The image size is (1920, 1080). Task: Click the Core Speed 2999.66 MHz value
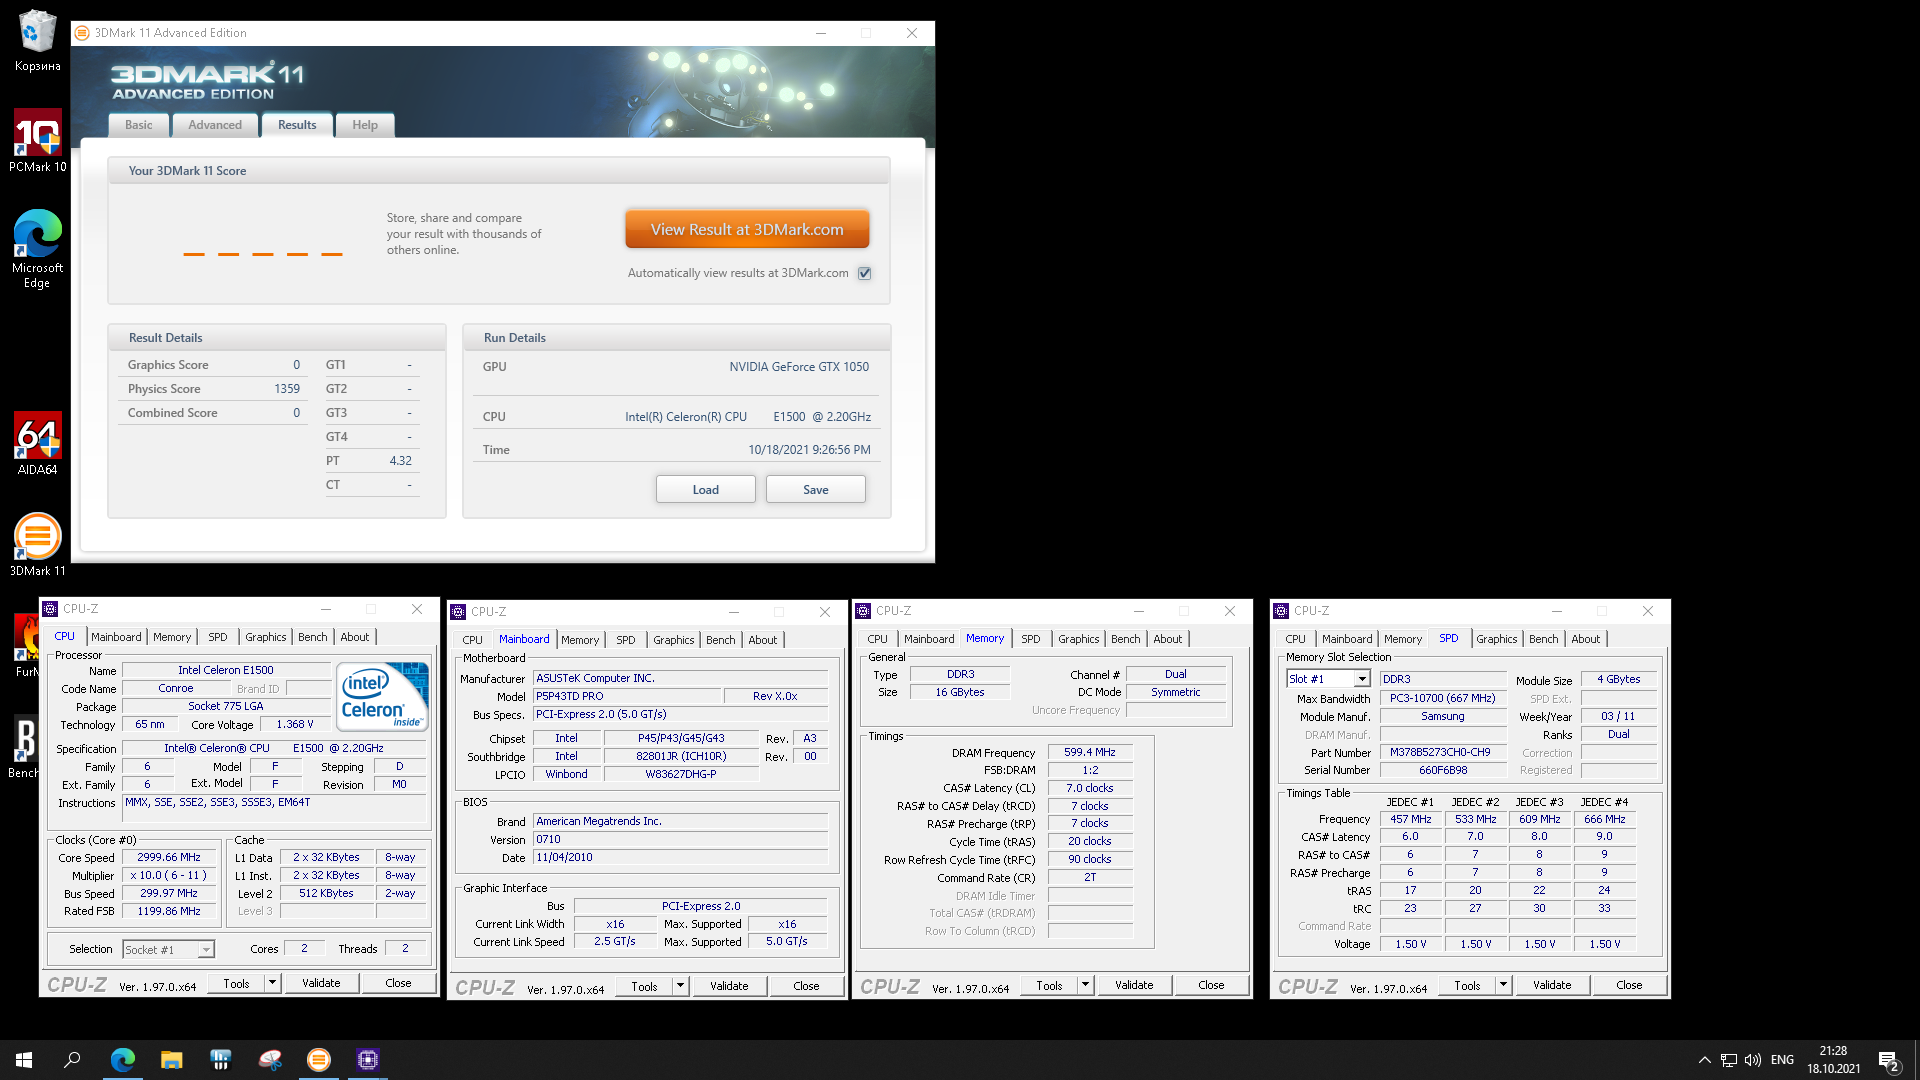169,857
